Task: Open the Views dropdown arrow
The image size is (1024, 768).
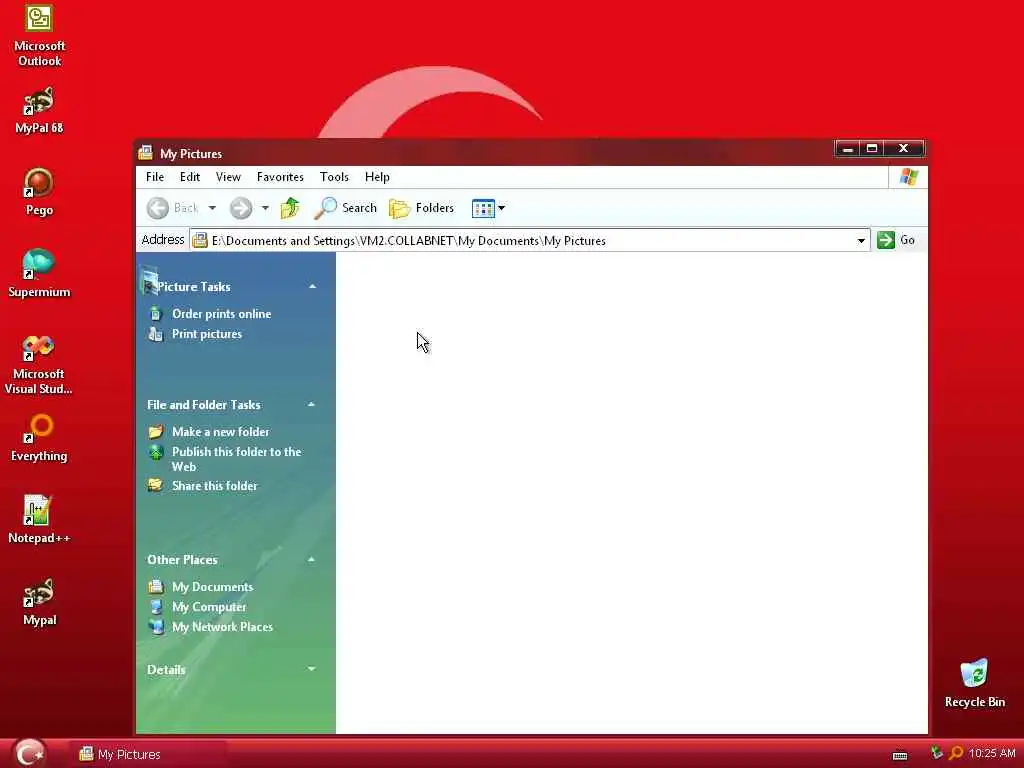Action: click(x=502, y=208)
